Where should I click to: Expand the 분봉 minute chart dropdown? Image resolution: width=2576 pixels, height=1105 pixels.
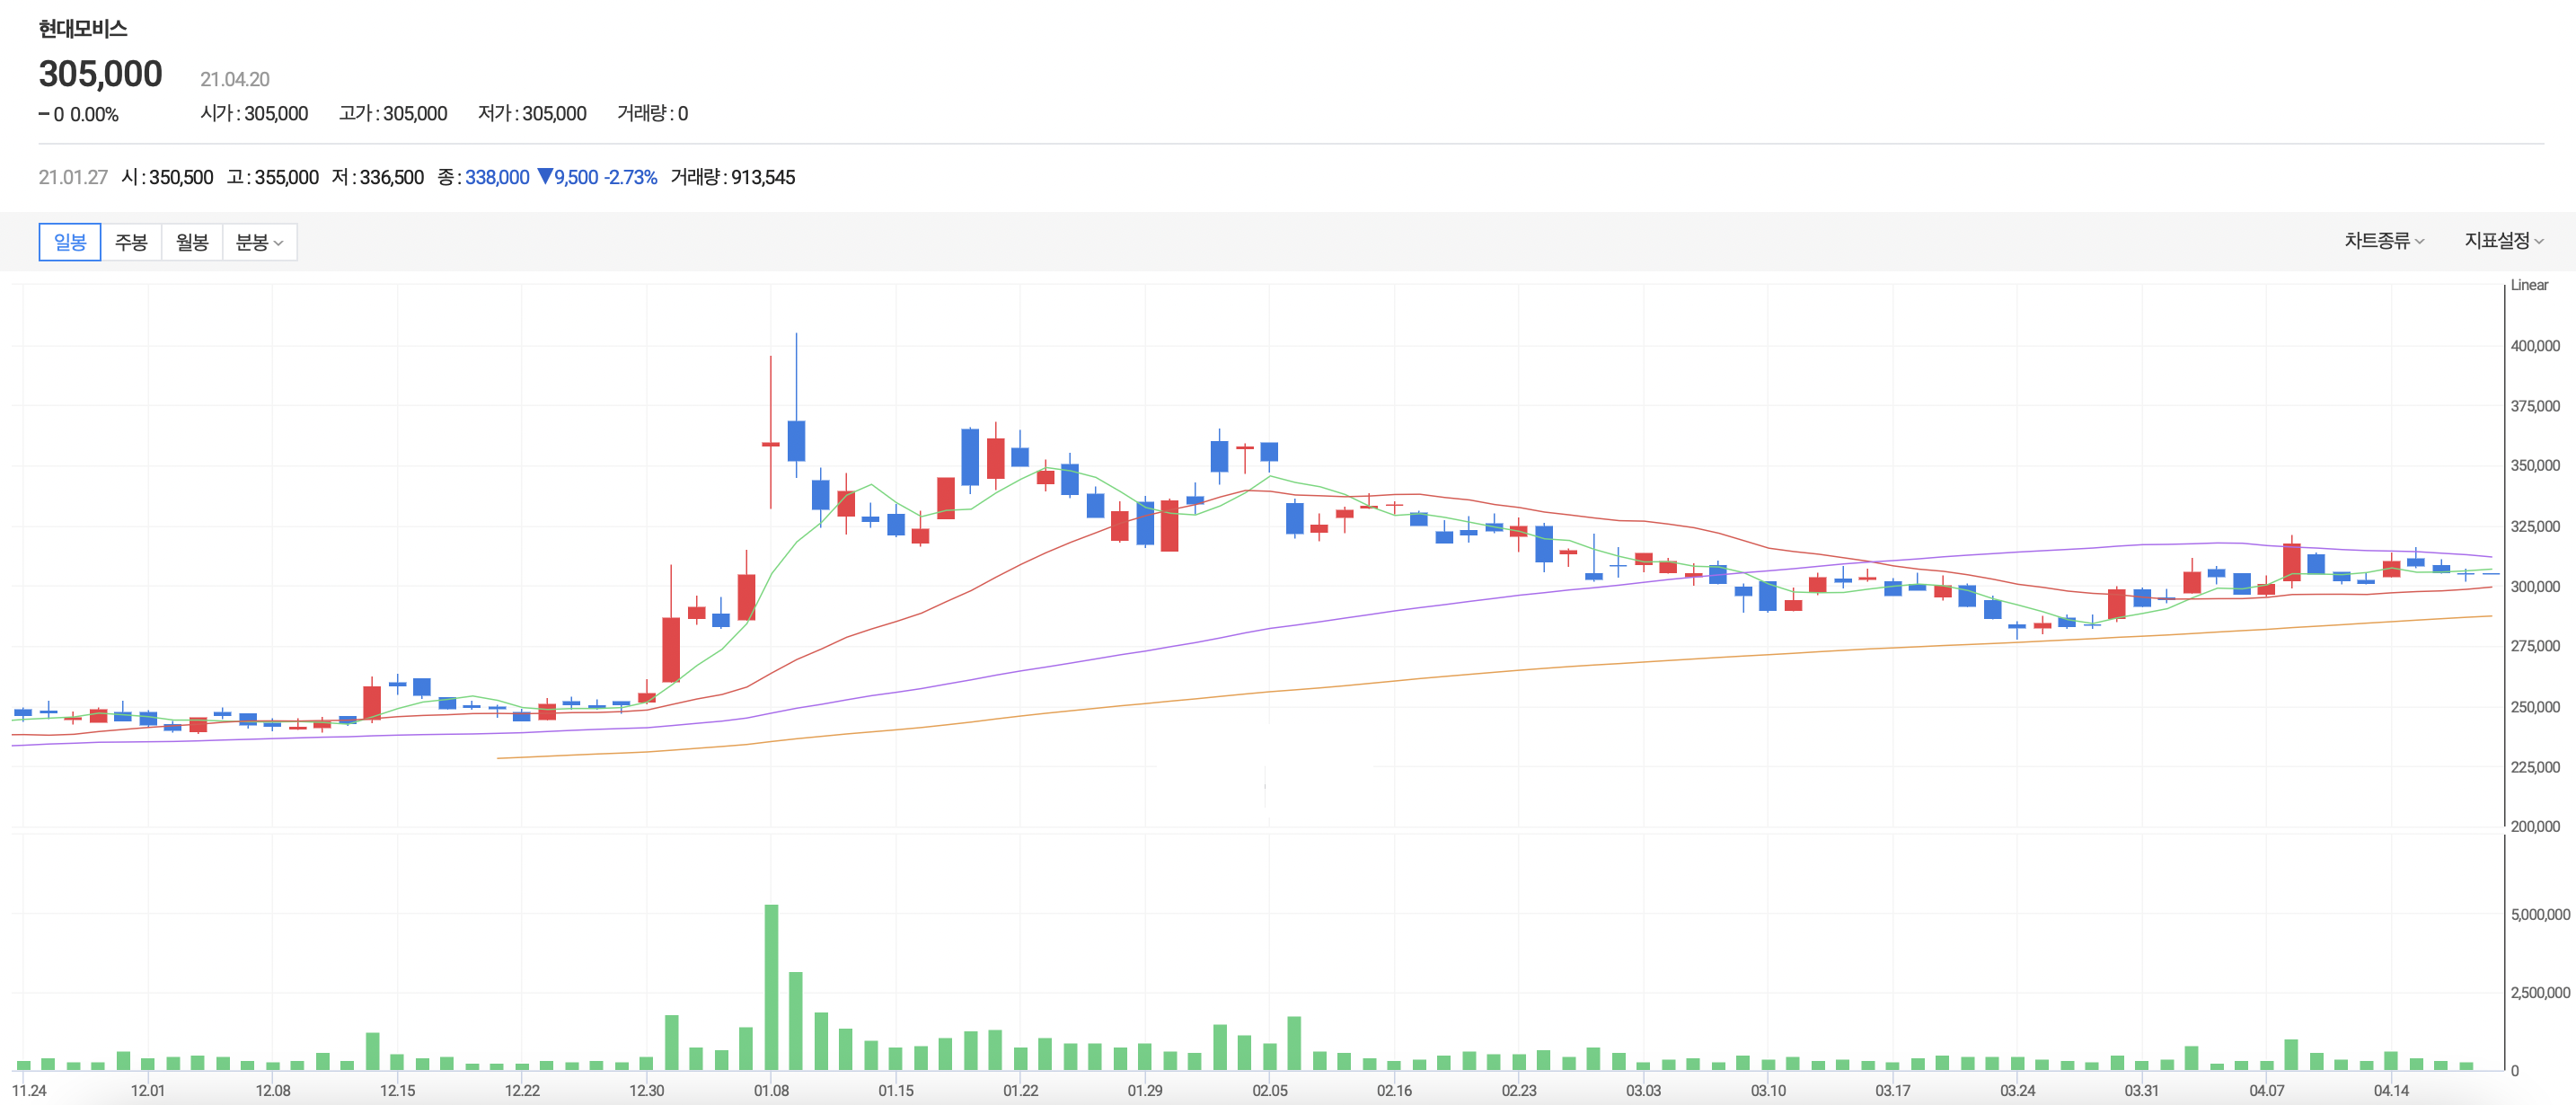[259, 242]
